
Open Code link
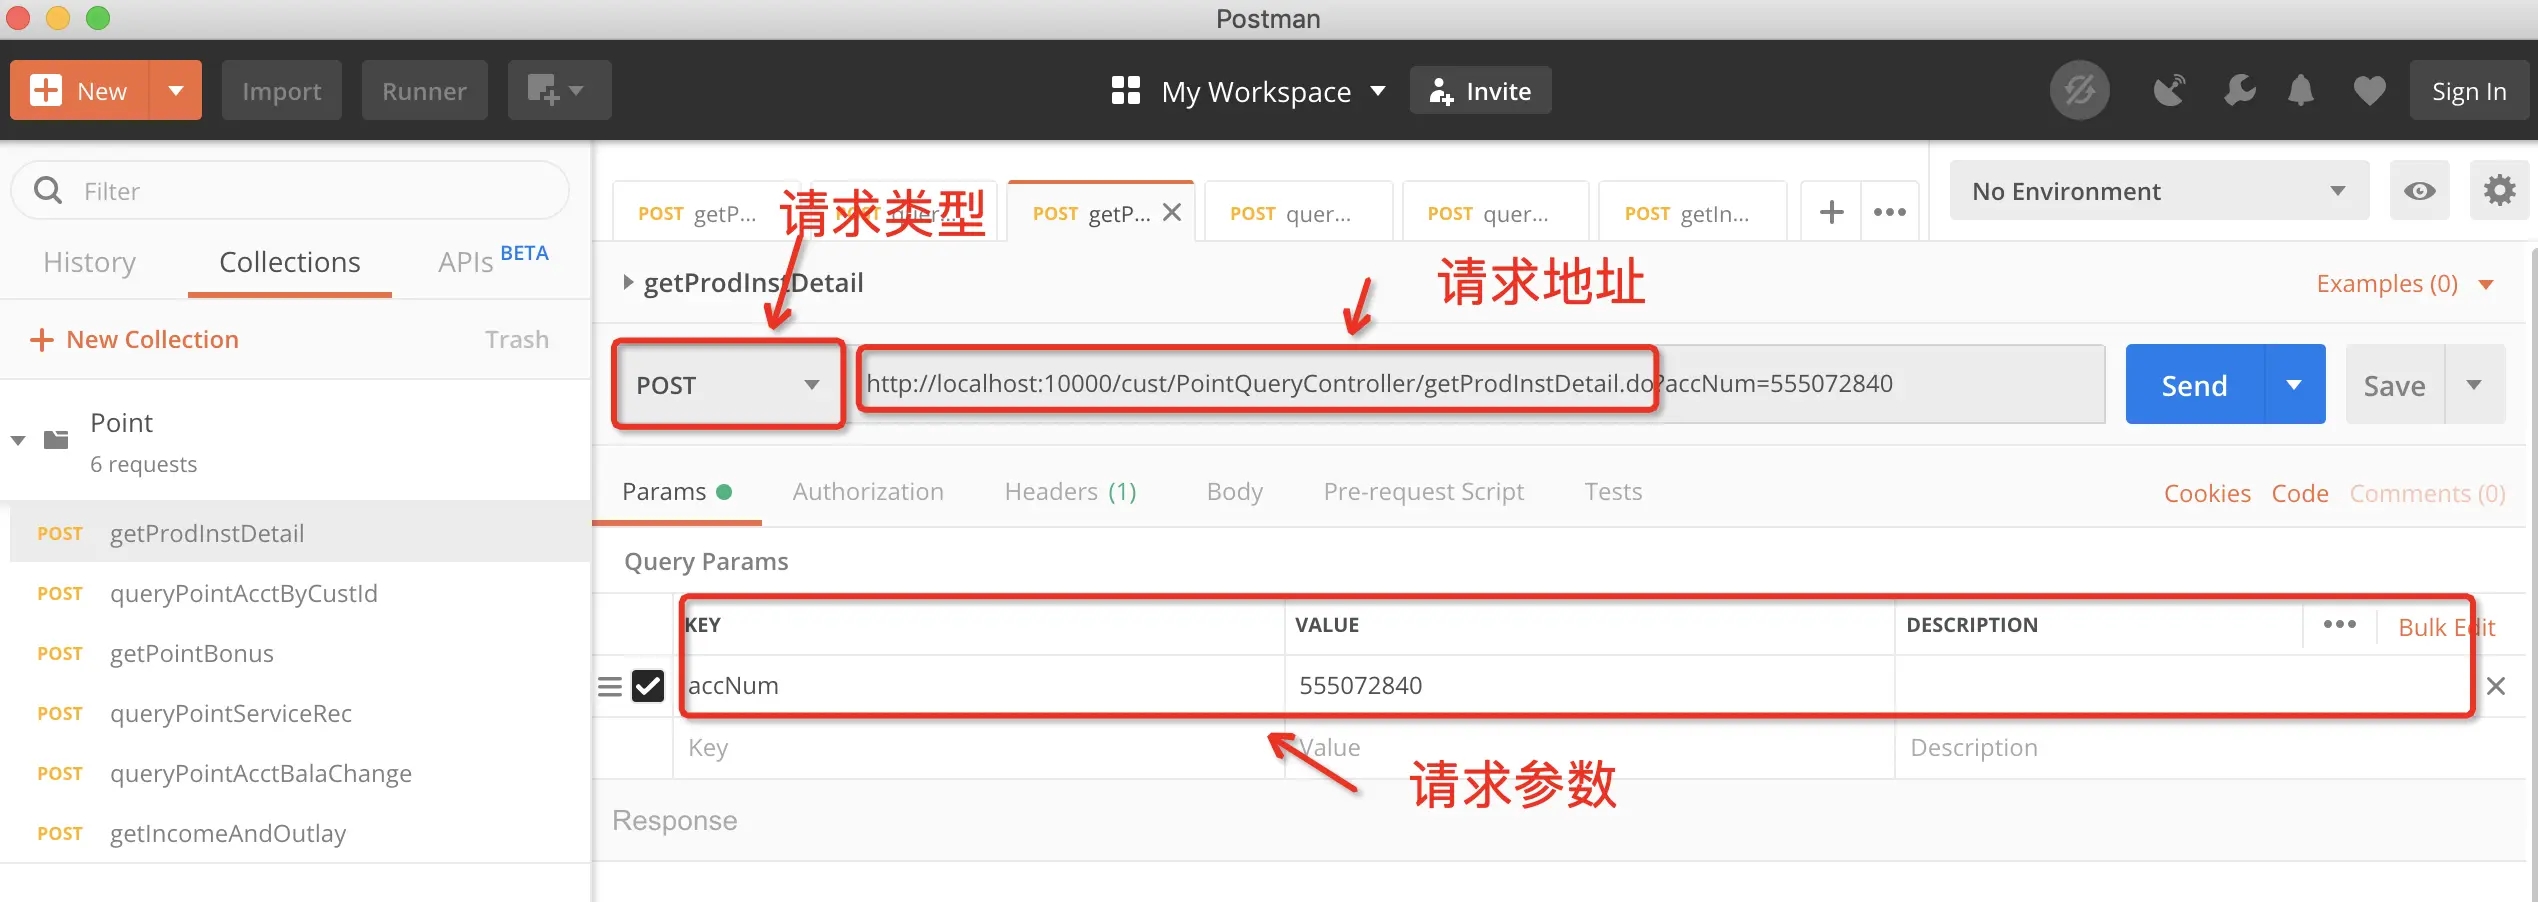tap(2300, 493)
